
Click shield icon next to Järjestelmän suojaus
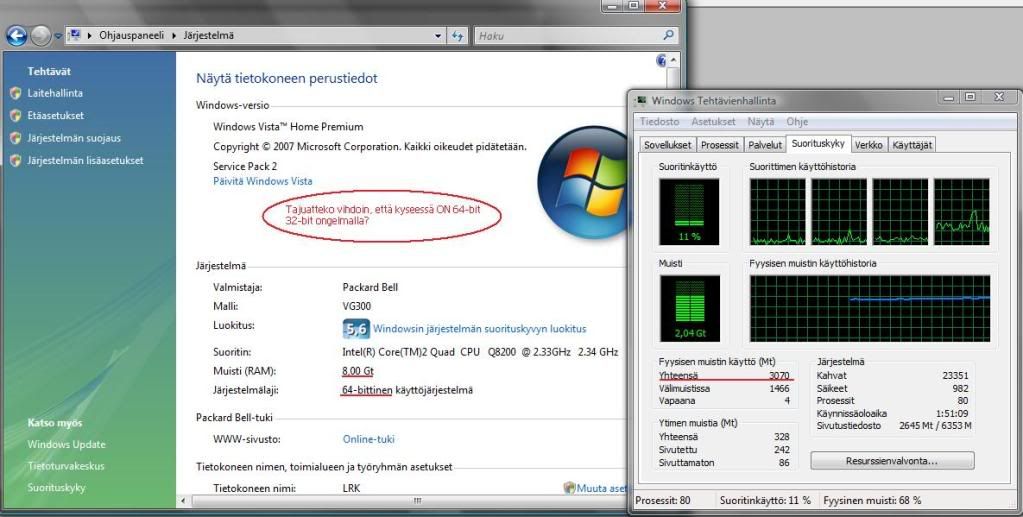pyautogui.click(x=16, y=138)
